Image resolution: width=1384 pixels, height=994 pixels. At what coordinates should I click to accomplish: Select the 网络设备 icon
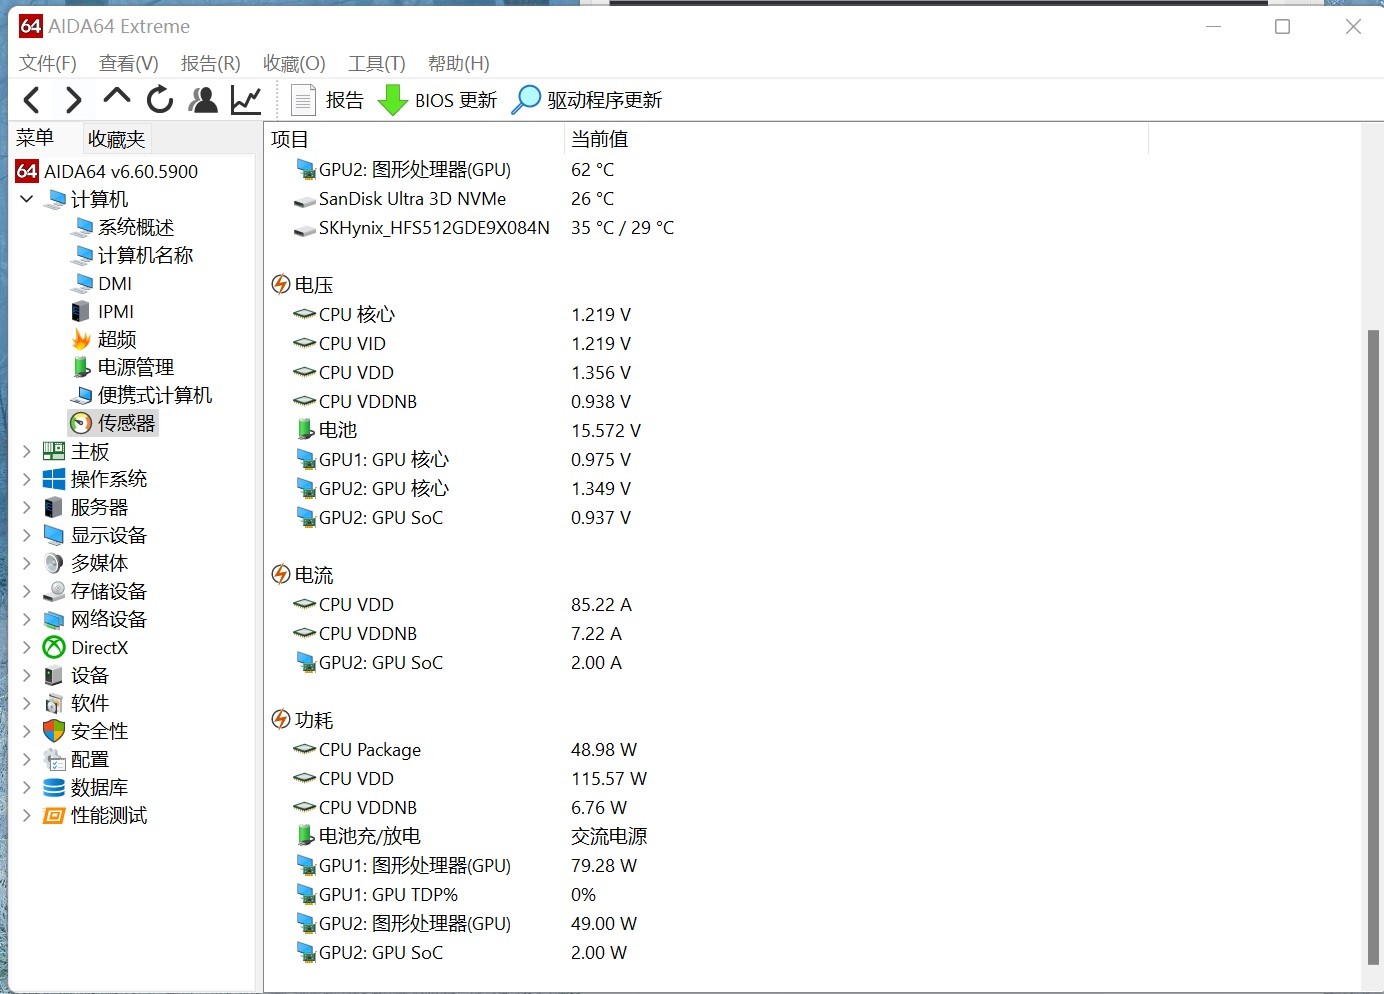pyautogui.click(x=54, y=619)
